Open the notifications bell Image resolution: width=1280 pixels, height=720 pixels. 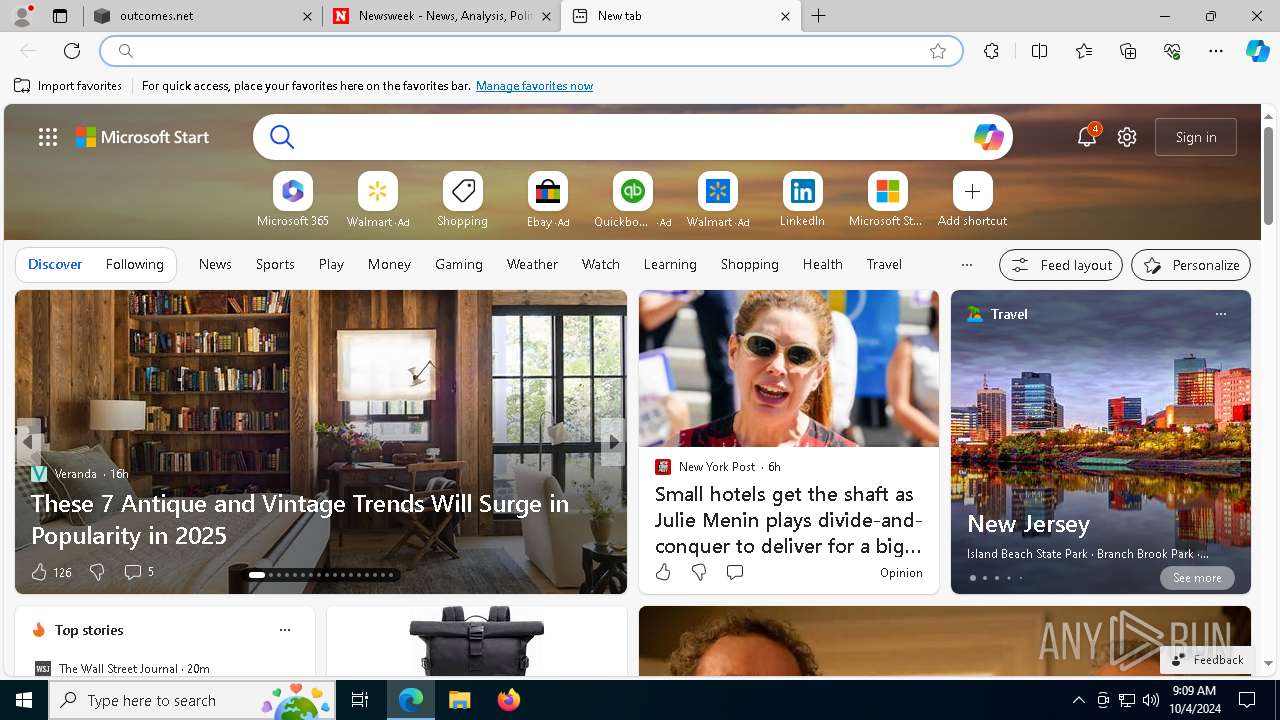point(1086,137)
